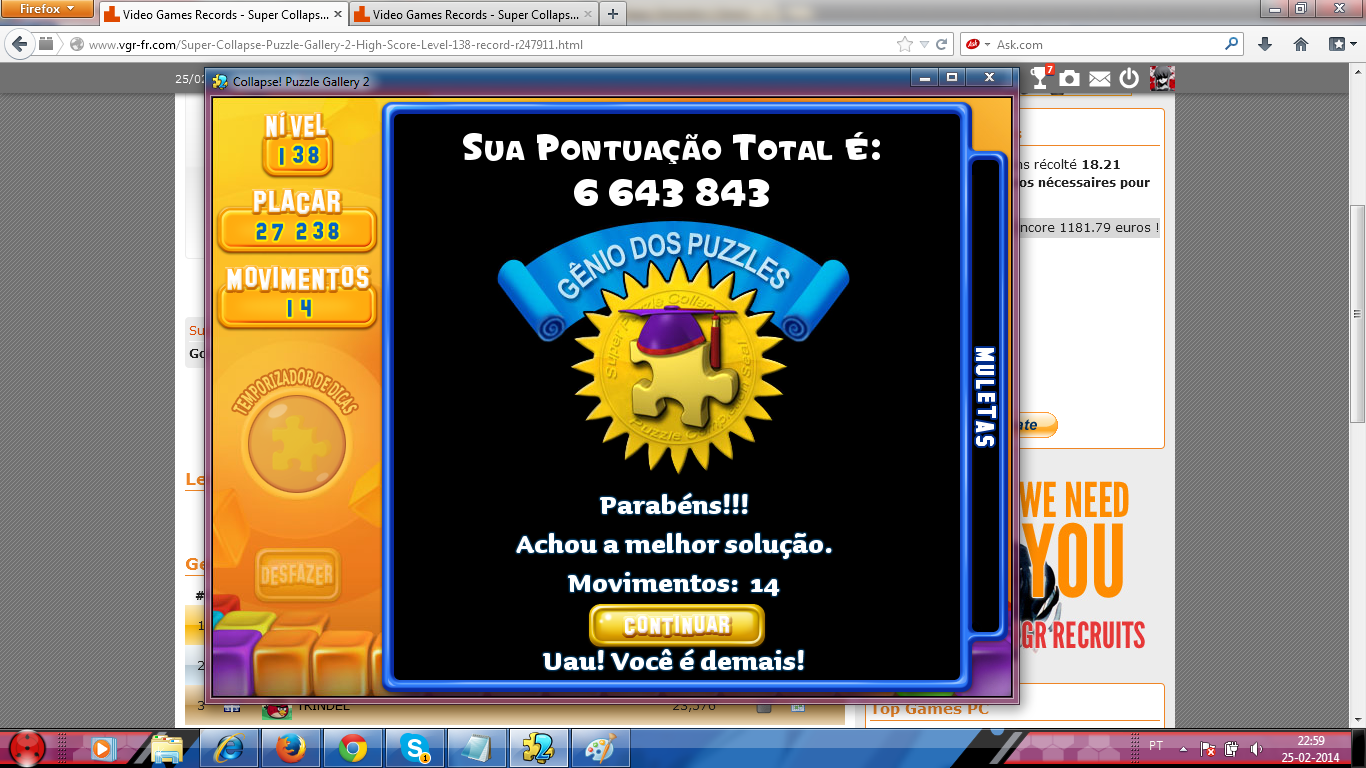Open site messages via envelope icon
Image resolution: width=1366 pixels, height=768 pixels.
point(1099,78)
